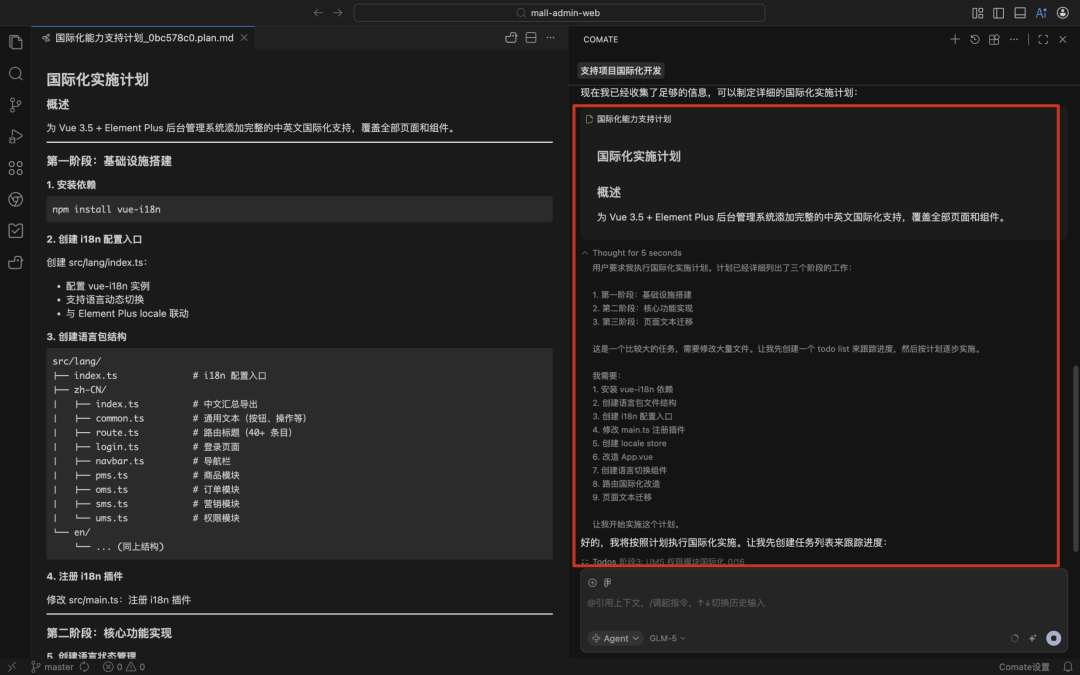
Task: Open the Source Control view
Action: pyautogui.click(x=15, y=105)
